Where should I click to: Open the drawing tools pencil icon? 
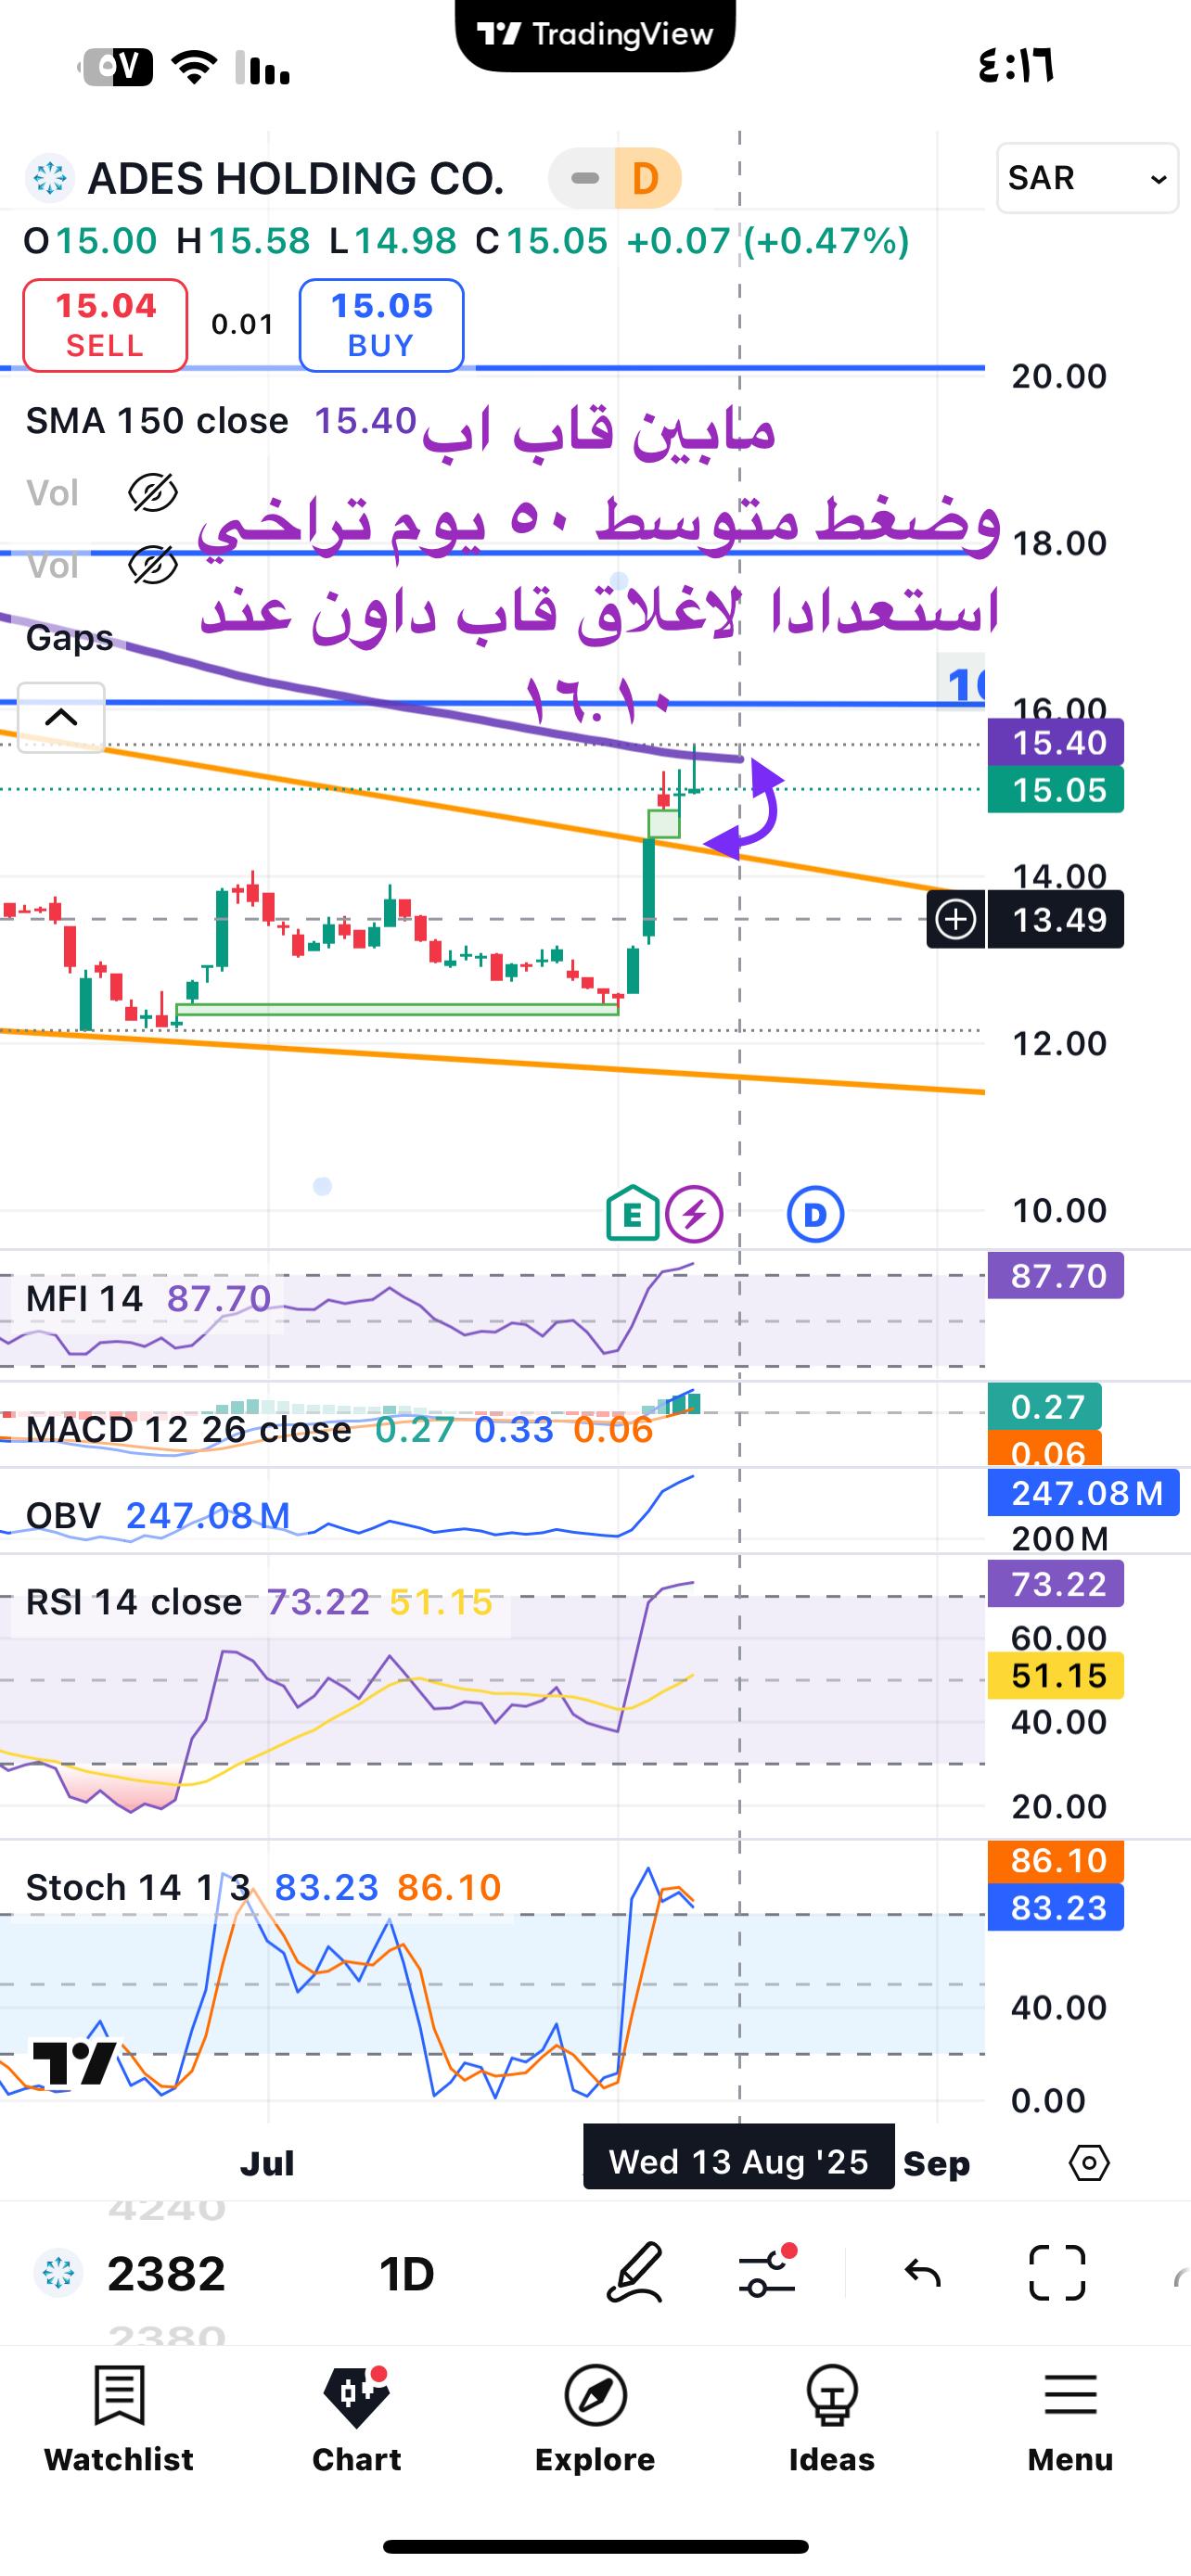[x=636, y=2273]
